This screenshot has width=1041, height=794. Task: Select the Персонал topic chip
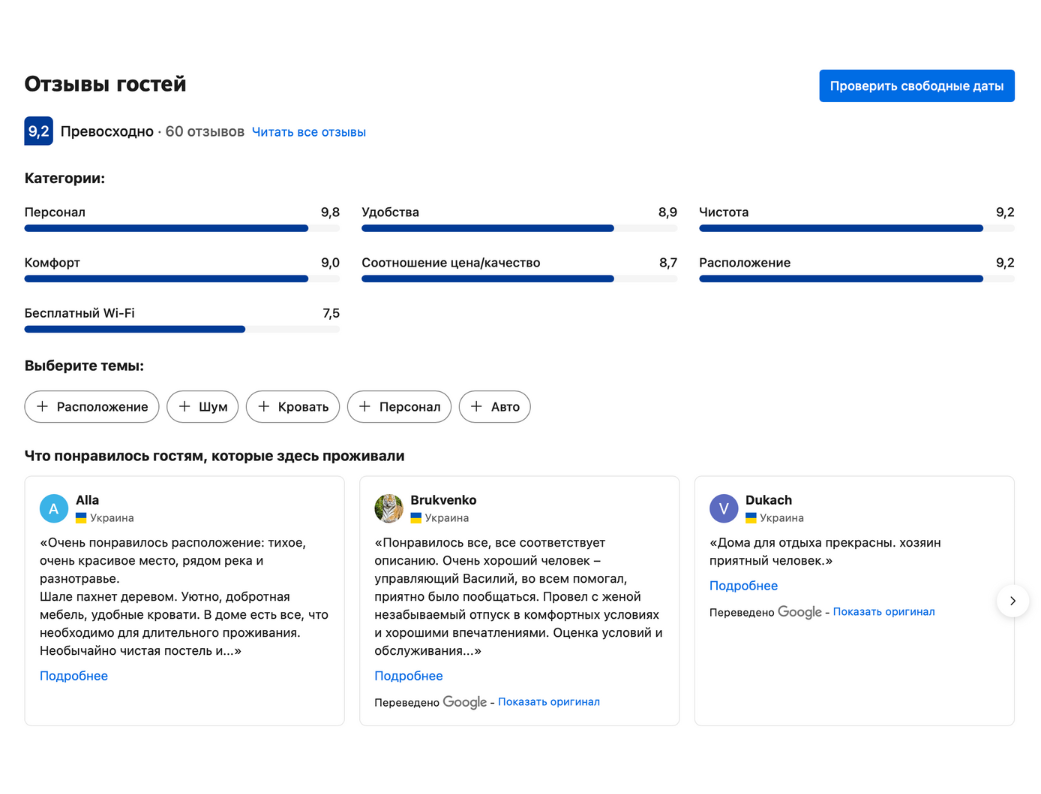(399, 407)
